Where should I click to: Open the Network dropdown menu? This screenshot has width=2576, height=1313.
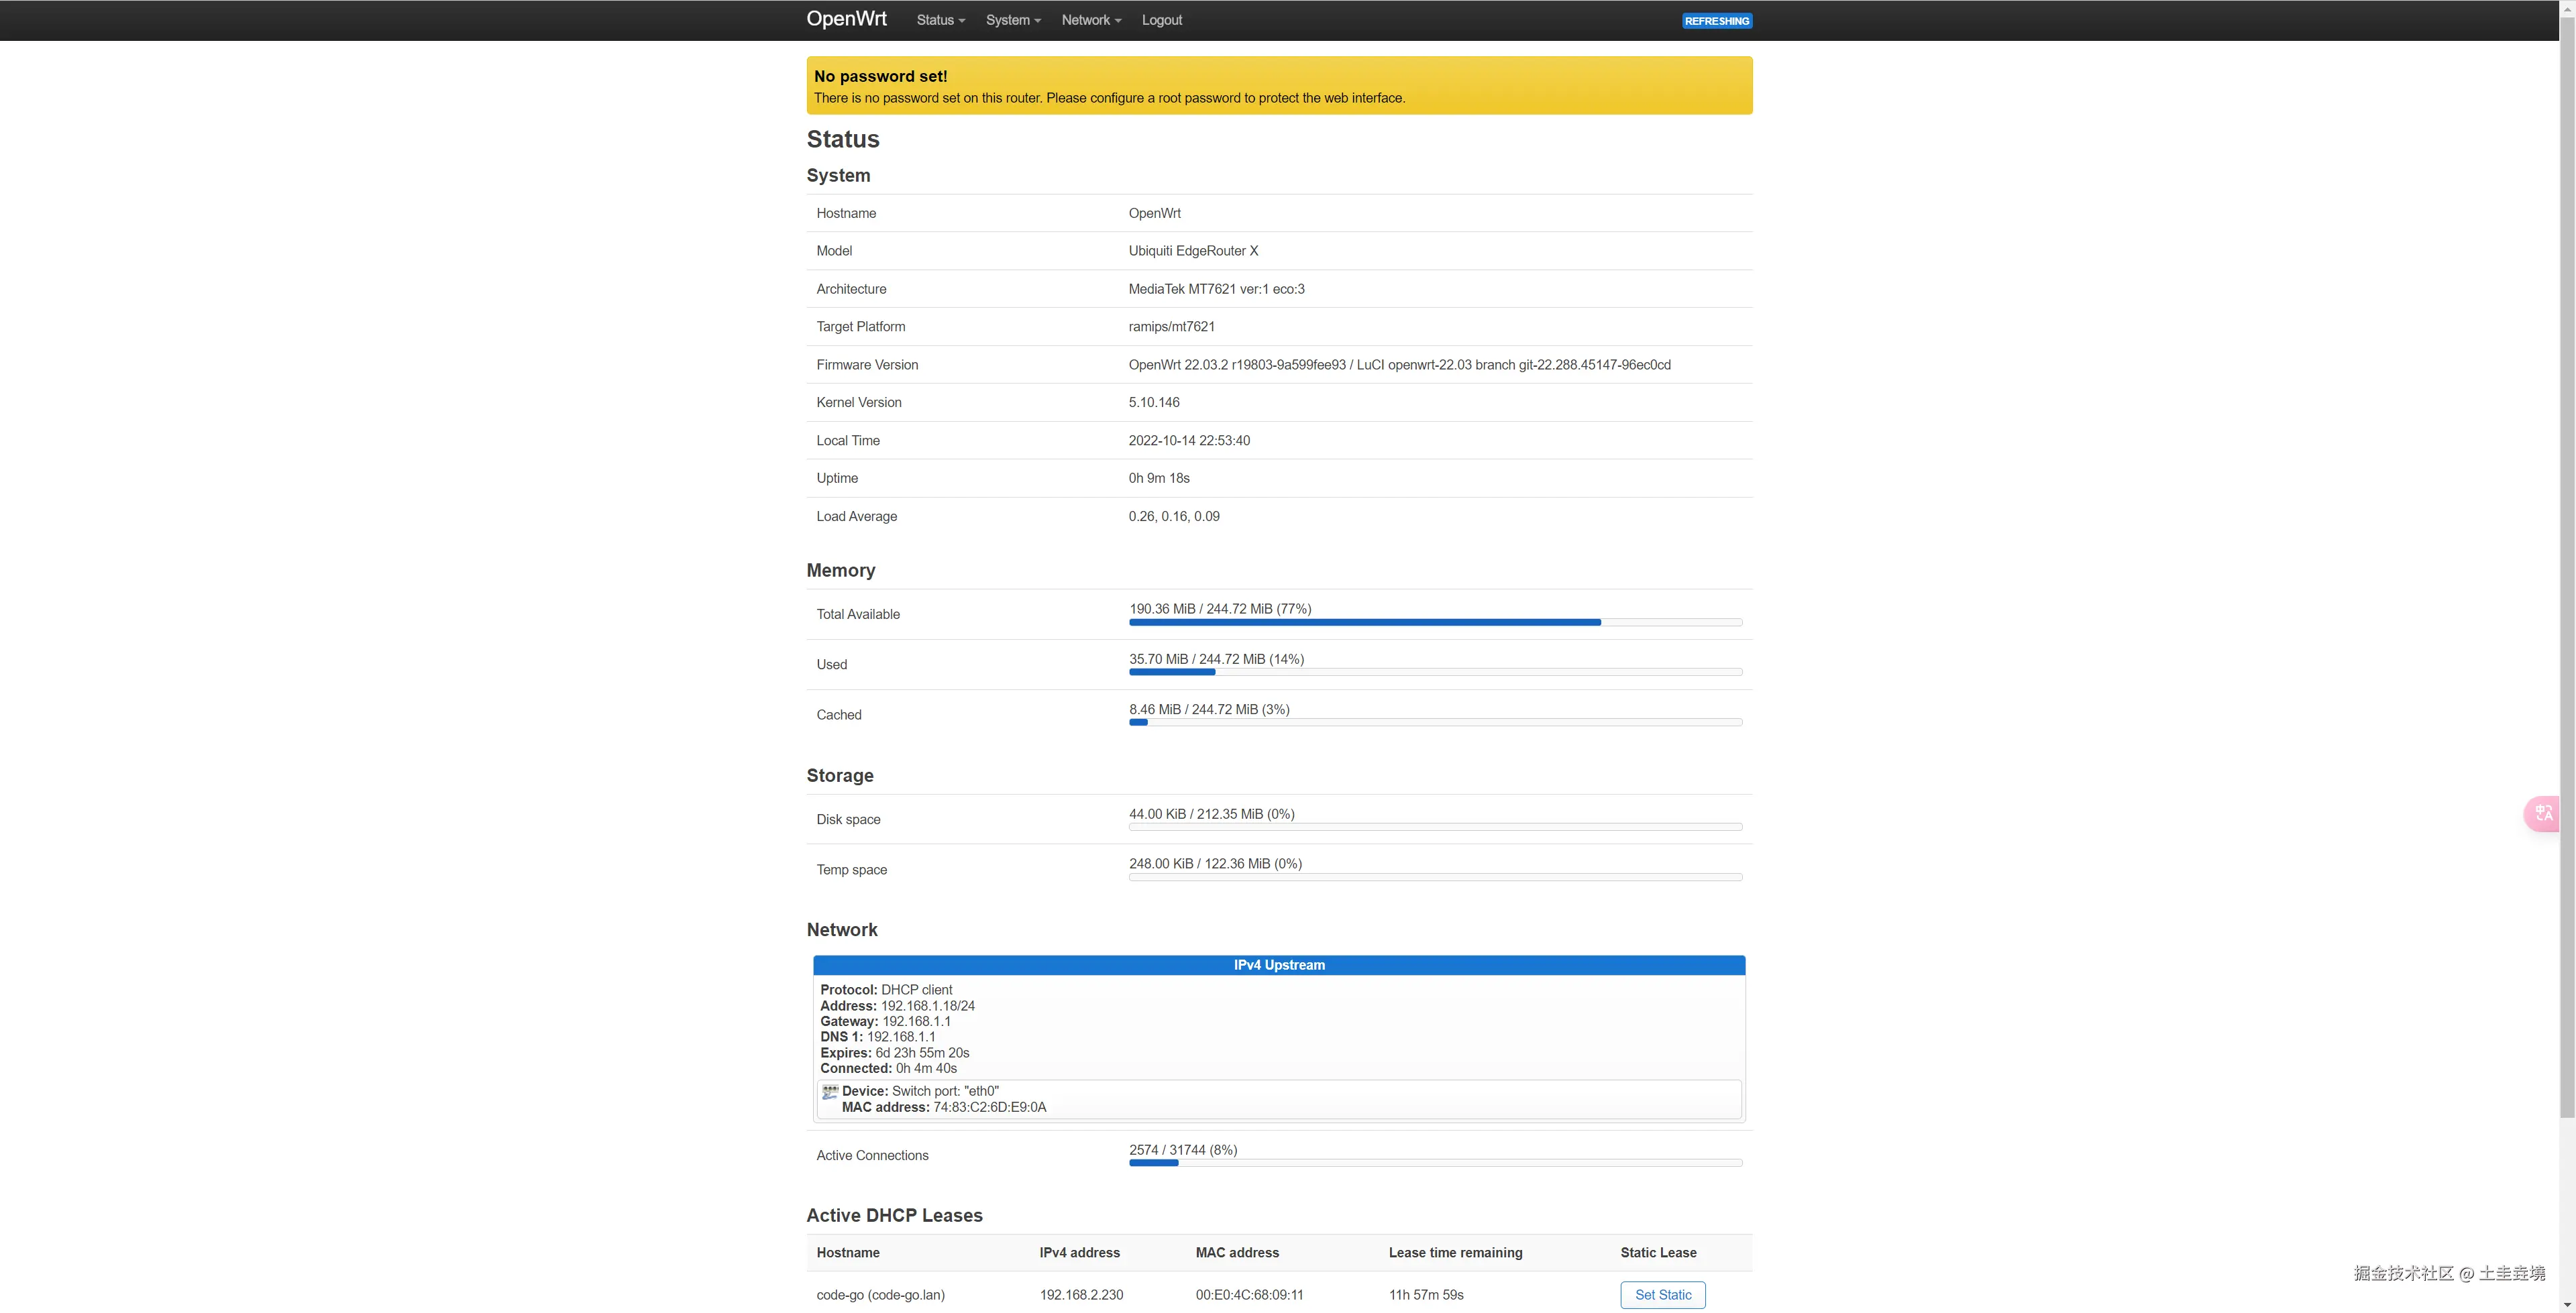[x=1091, y=20]
